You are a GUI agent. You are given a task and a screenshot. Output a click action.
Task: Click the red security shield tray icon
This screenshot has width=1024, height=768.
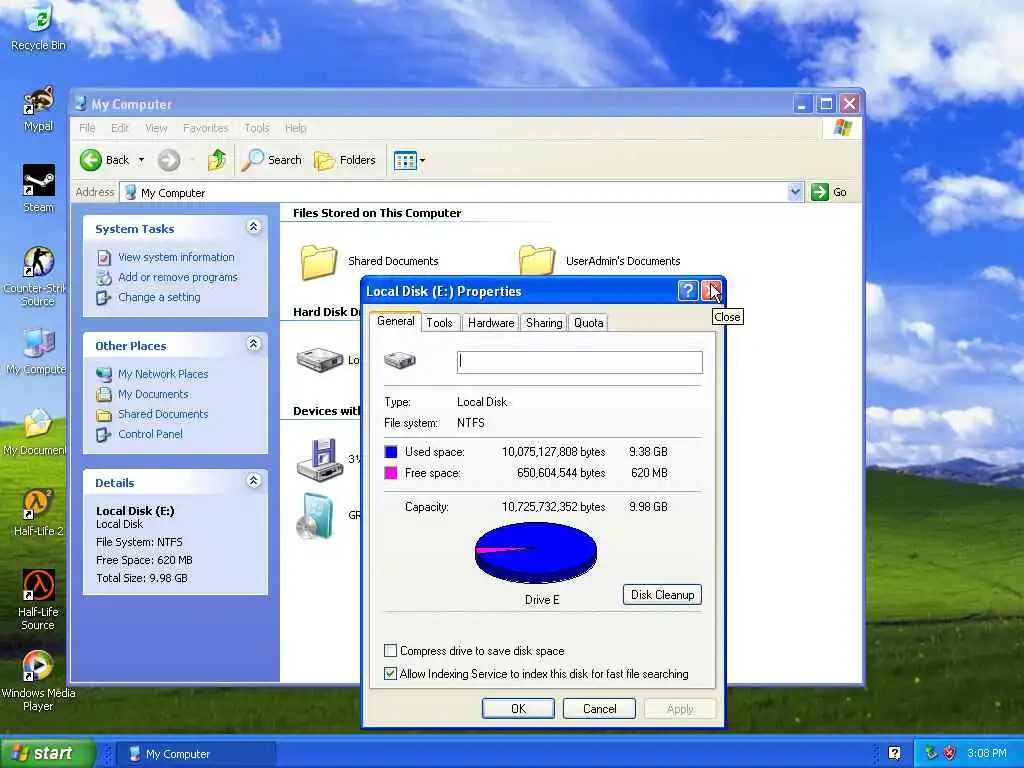click(950, 753)
